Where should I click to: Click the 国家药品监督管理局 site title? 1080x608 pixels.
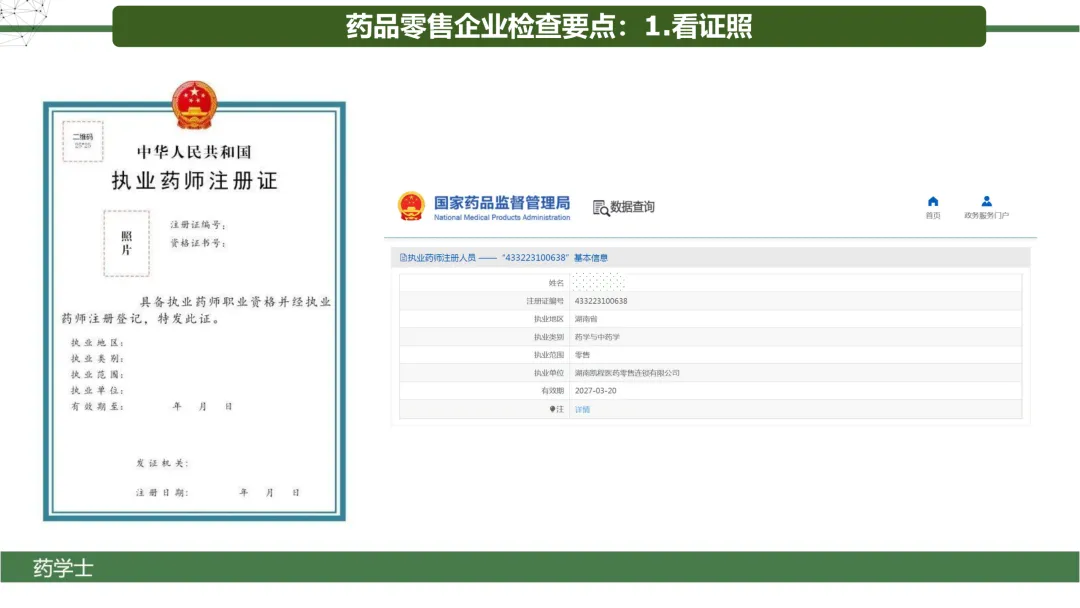tap(501, 202)
